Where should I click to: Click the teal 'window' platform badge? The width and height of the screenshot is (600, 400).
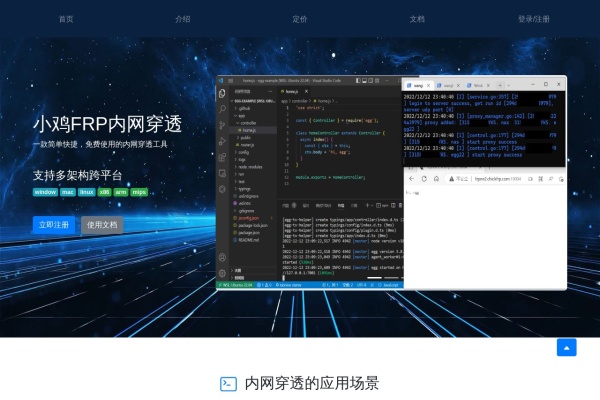tap(45, 192)
